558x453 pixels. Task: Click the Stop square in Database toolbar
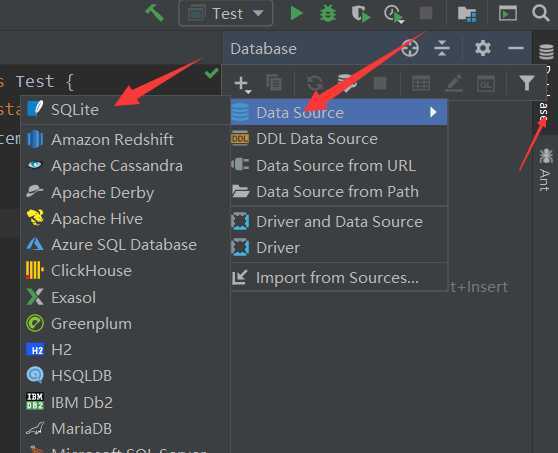(x=380, y=84)
